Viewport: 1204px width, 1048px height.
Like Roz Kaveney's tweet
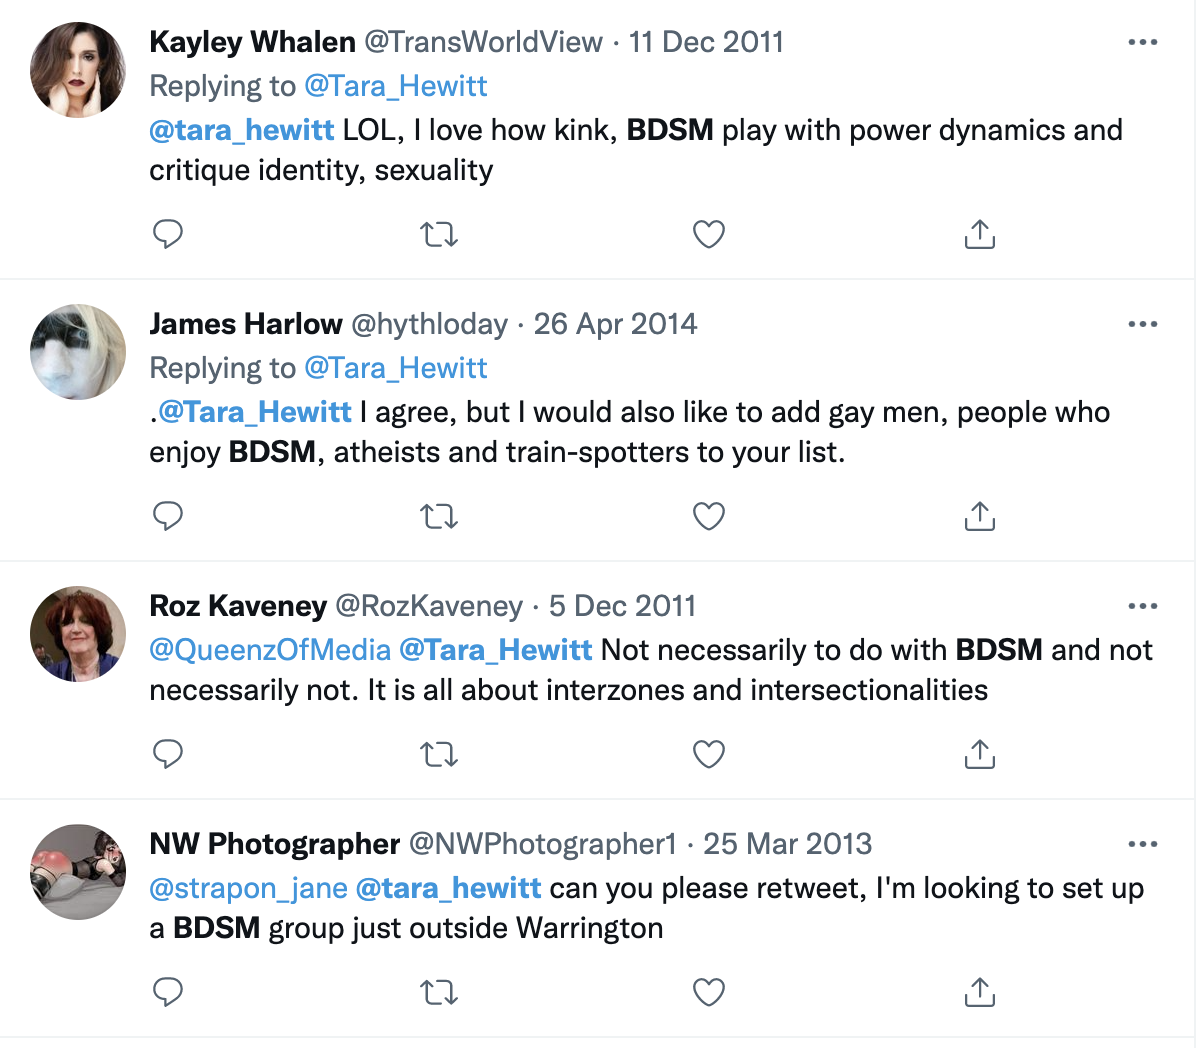coord(708,754)
